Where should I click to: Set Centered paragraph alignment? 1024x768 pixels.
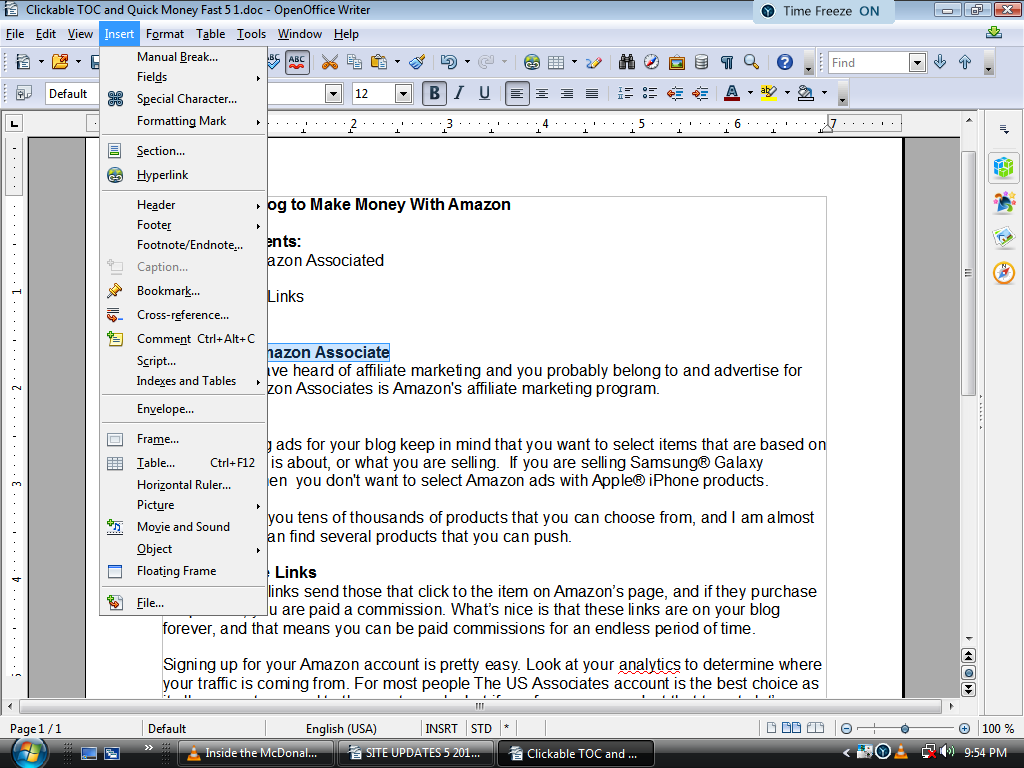click(x=541, y=93)
